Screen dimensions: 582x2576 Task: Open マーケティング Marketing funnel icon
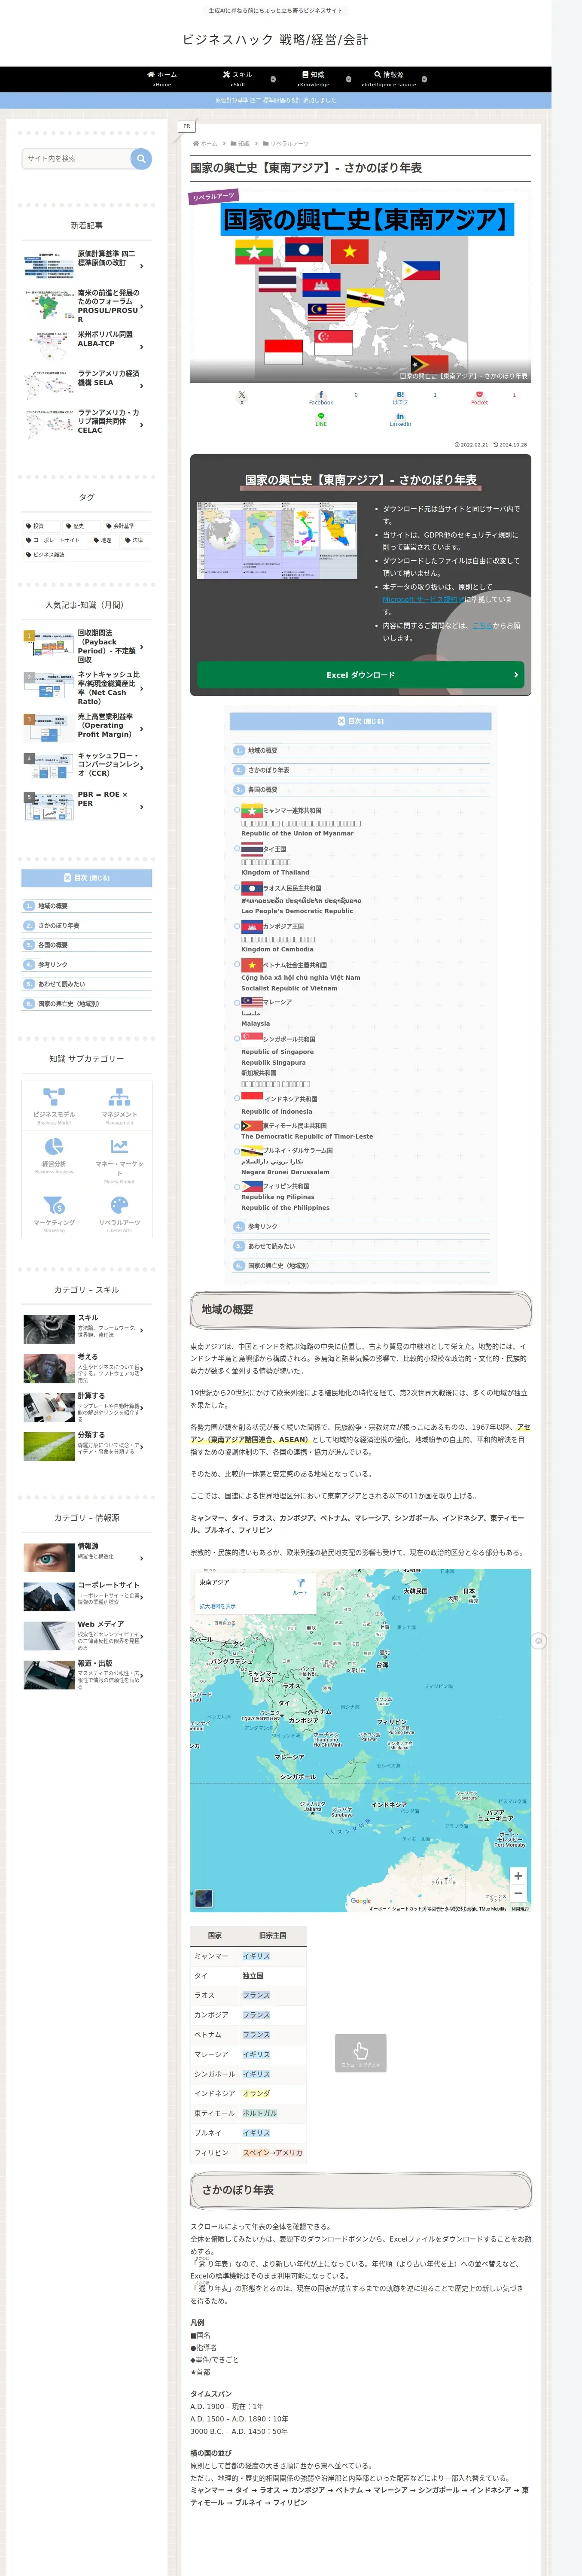coord(54,1205)
